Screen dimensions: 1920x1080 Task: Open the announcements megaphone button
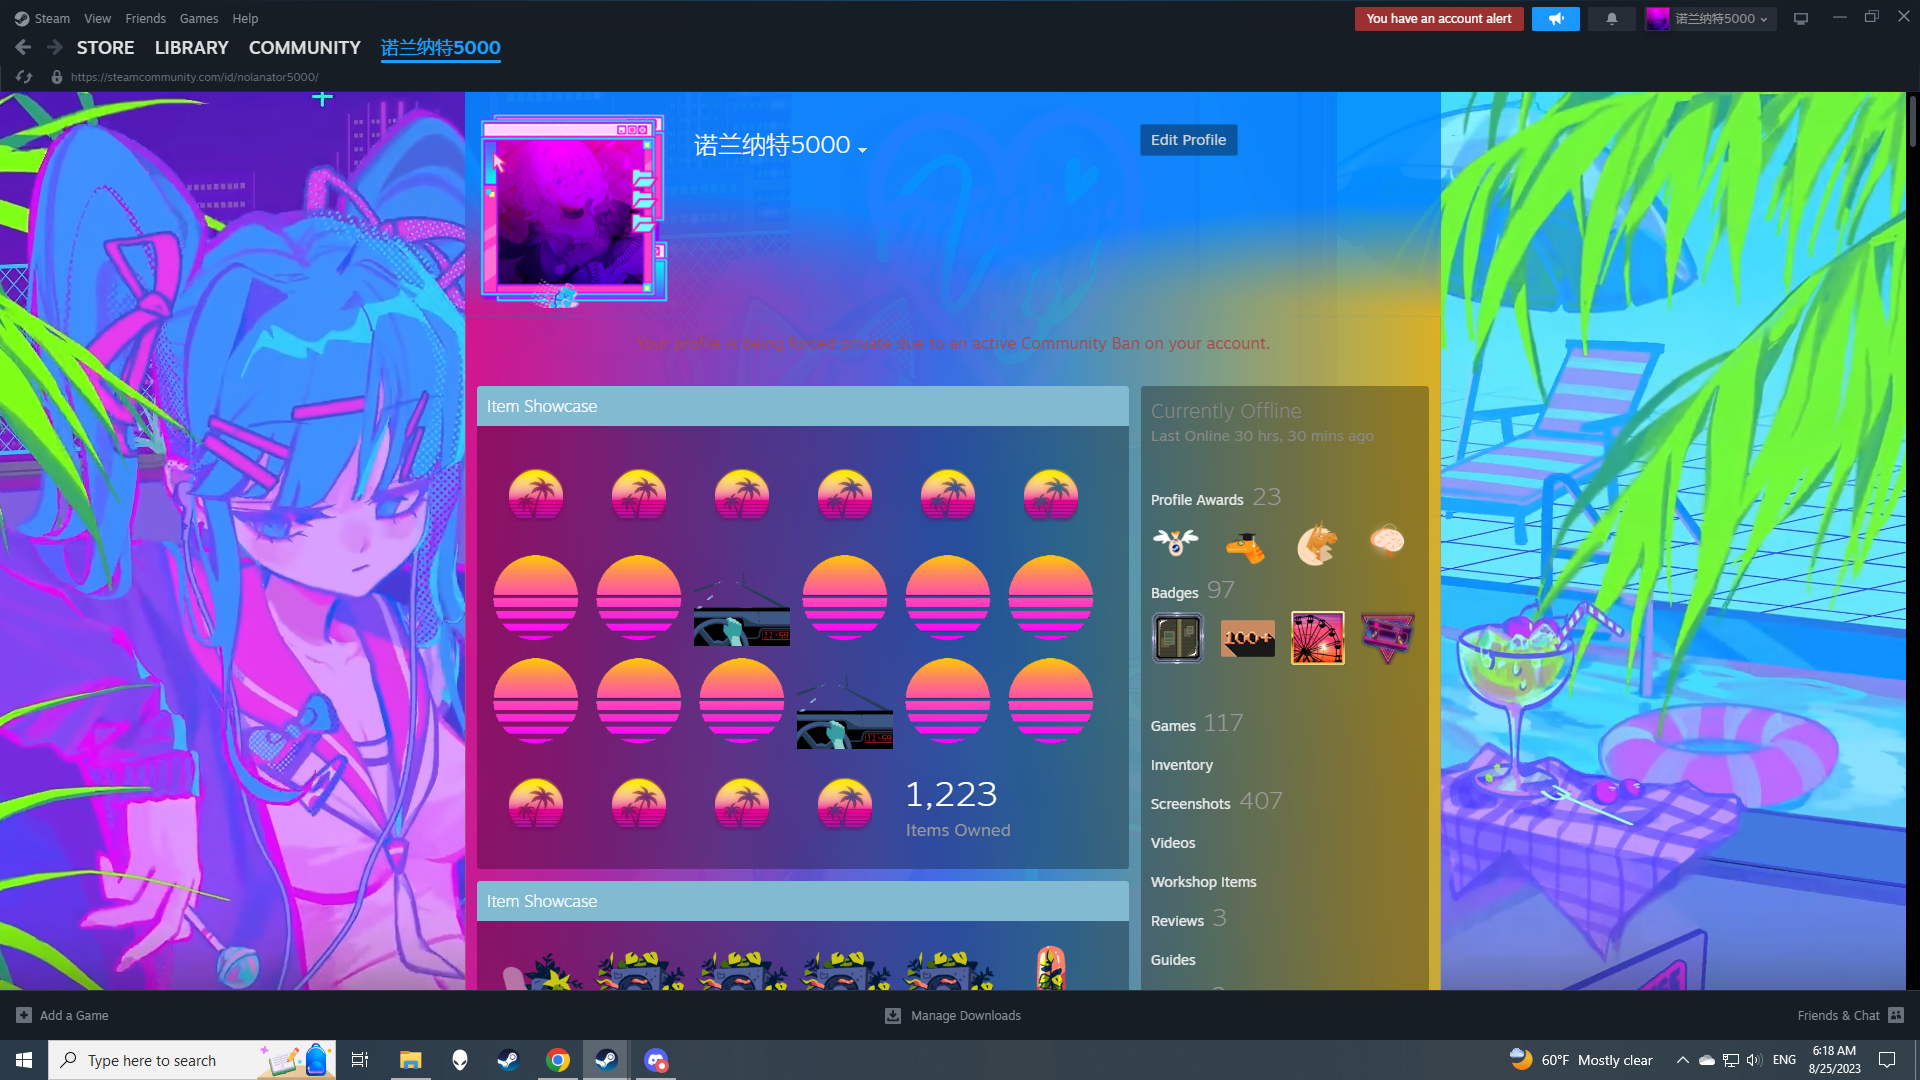[1555, 19]
